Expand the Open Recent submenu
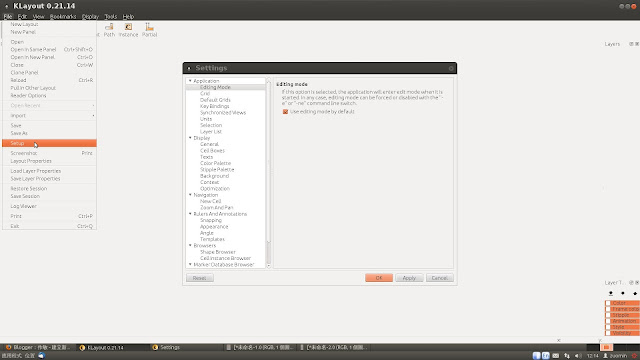640x360 pixels. pyautogui.click(x=49, y=106)
